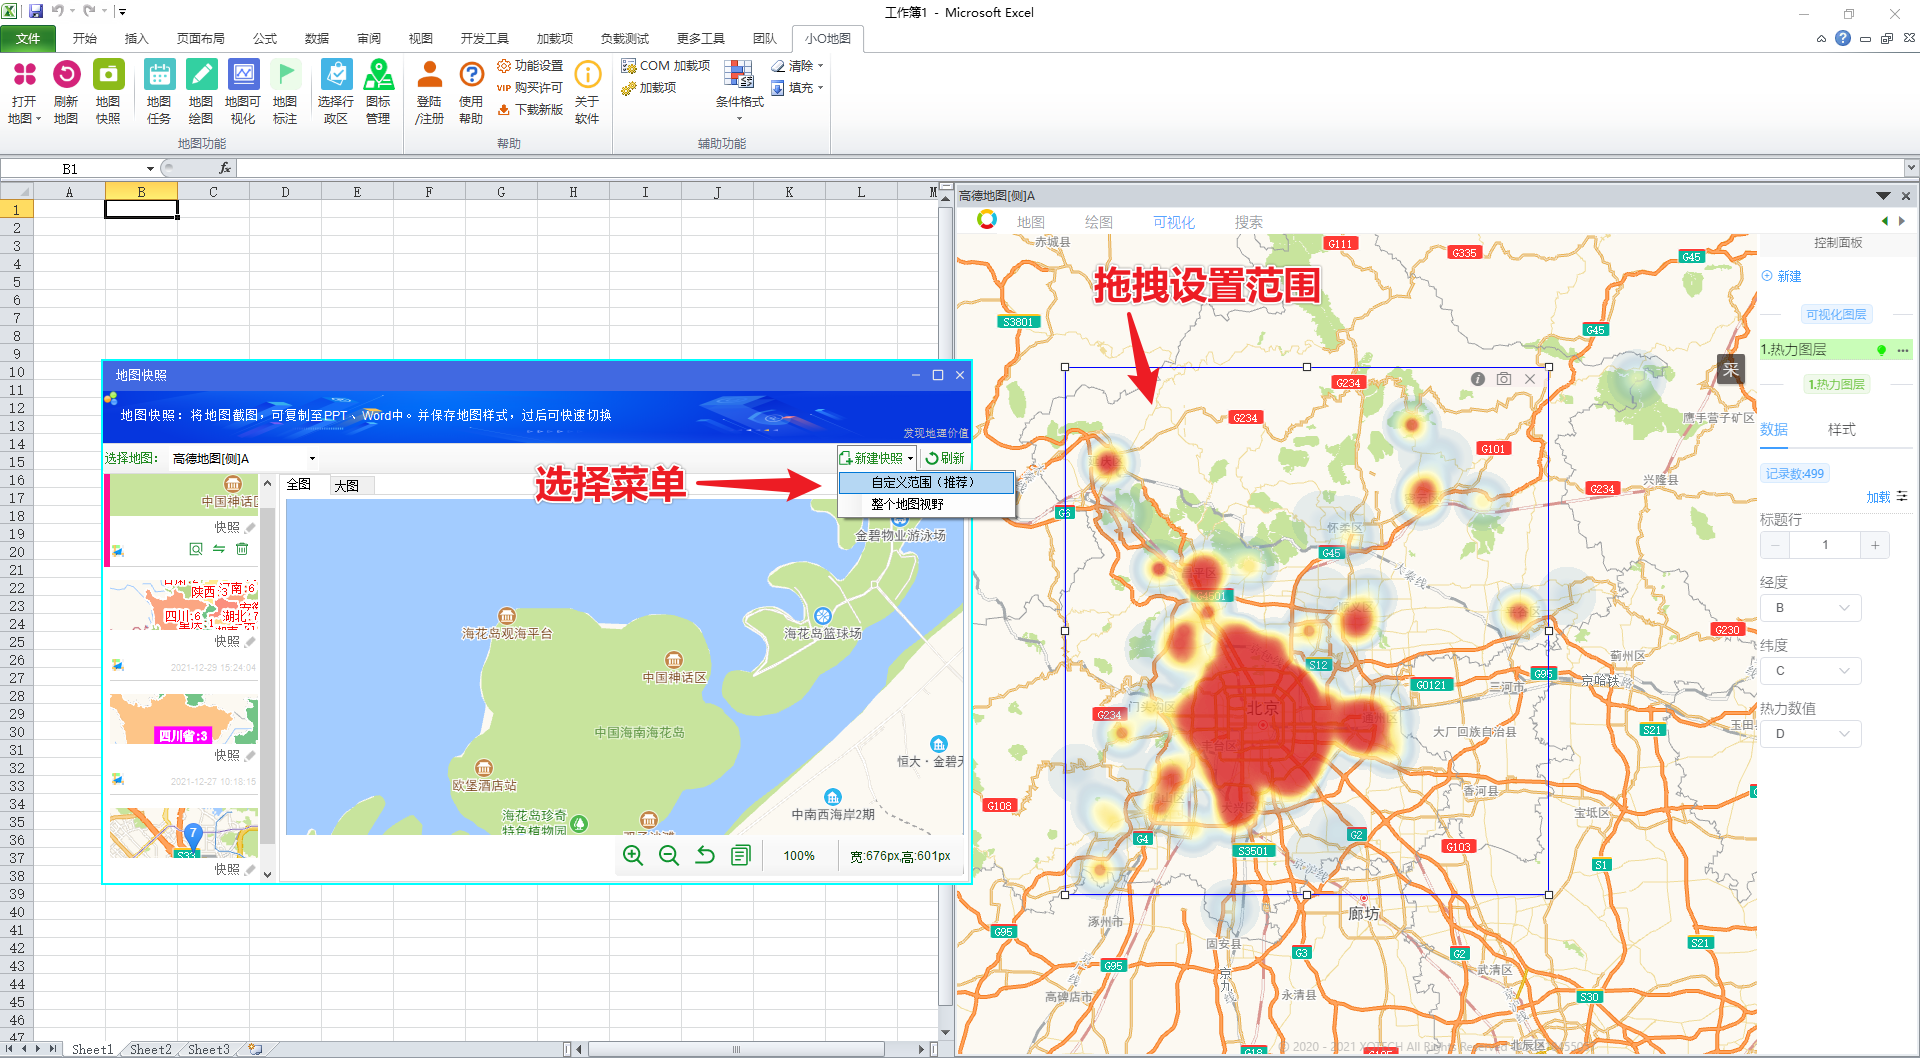
Task: Click the undo arrow in snapshot preview toolbar
Action: pyautogui.click(x=705, y=855)
